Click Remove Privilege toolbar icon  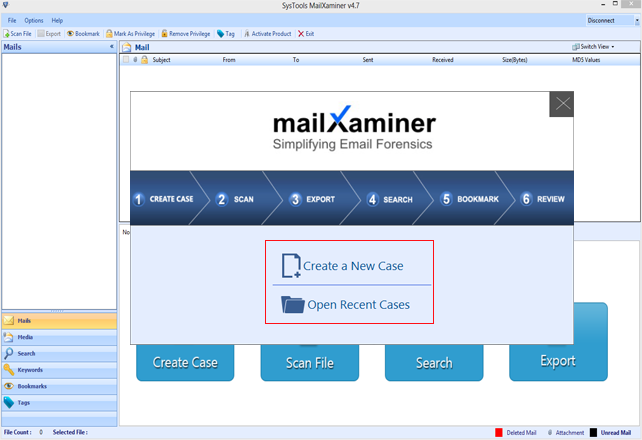tap(164, 34)
